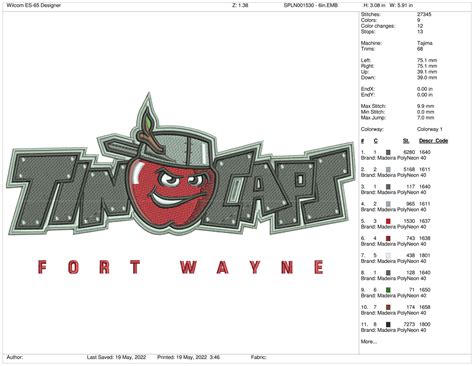The width and height of the screenshot is (474, 366).
Task: Click the Color changes value 12
Action: click(420, 26)
